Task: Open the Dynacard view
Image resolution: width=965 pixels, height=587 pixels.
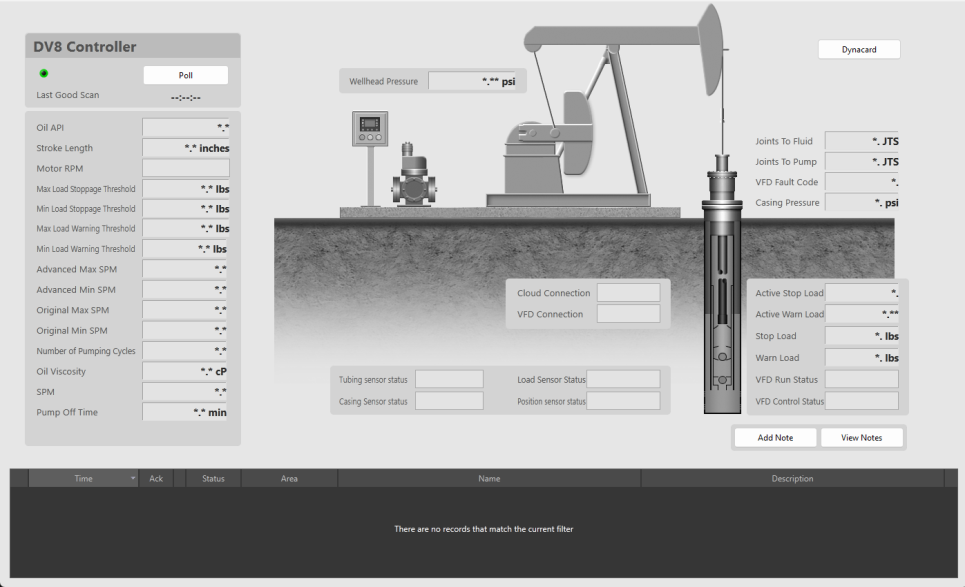Action: pyautogui.click(x=858, y=49)
